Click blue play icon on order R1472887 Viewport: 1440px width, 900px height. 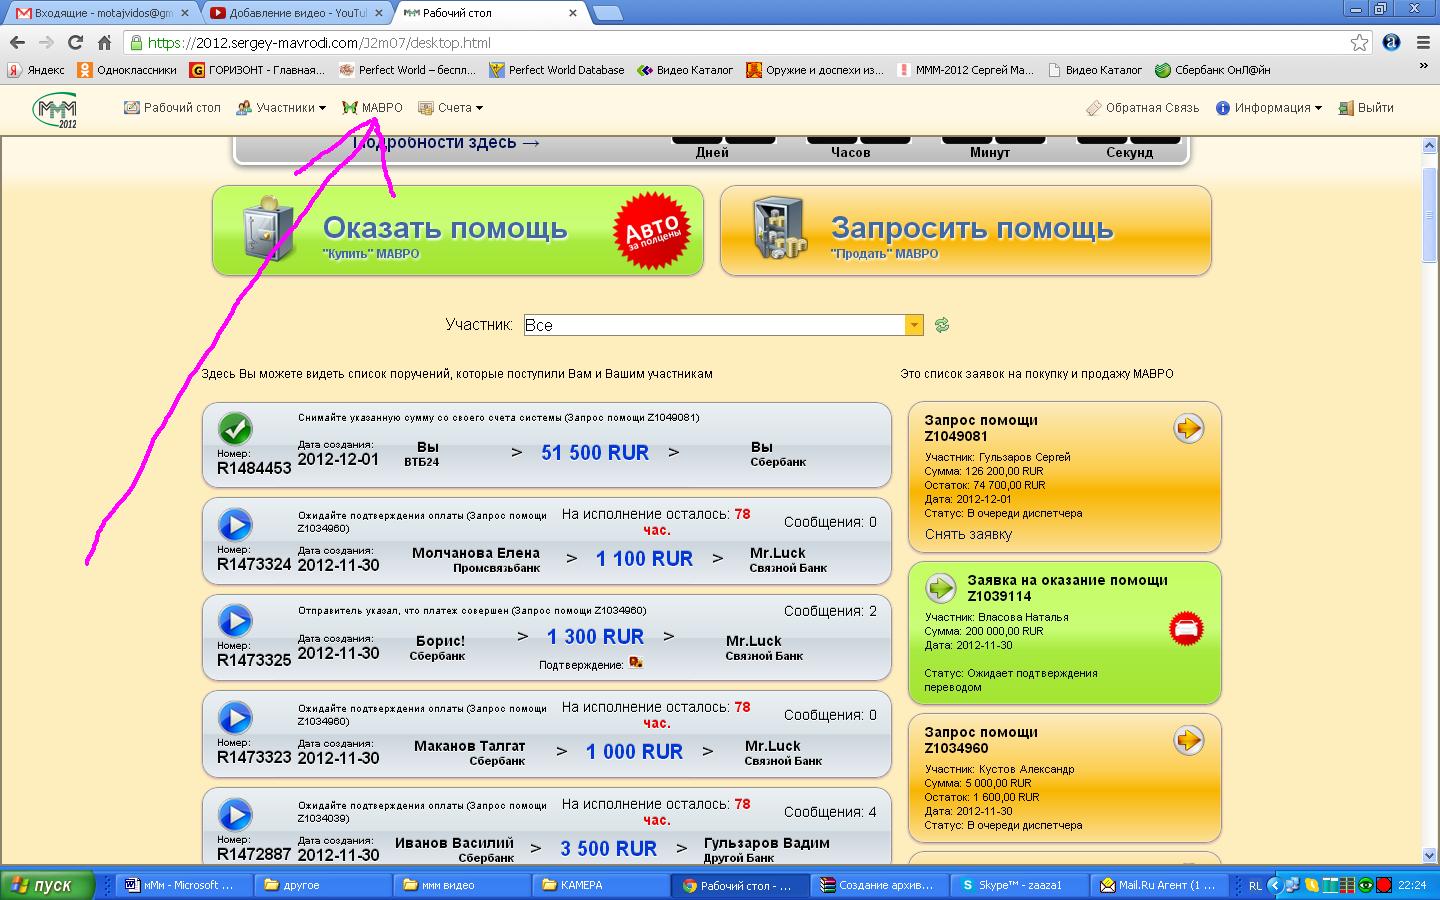(235, 814)
